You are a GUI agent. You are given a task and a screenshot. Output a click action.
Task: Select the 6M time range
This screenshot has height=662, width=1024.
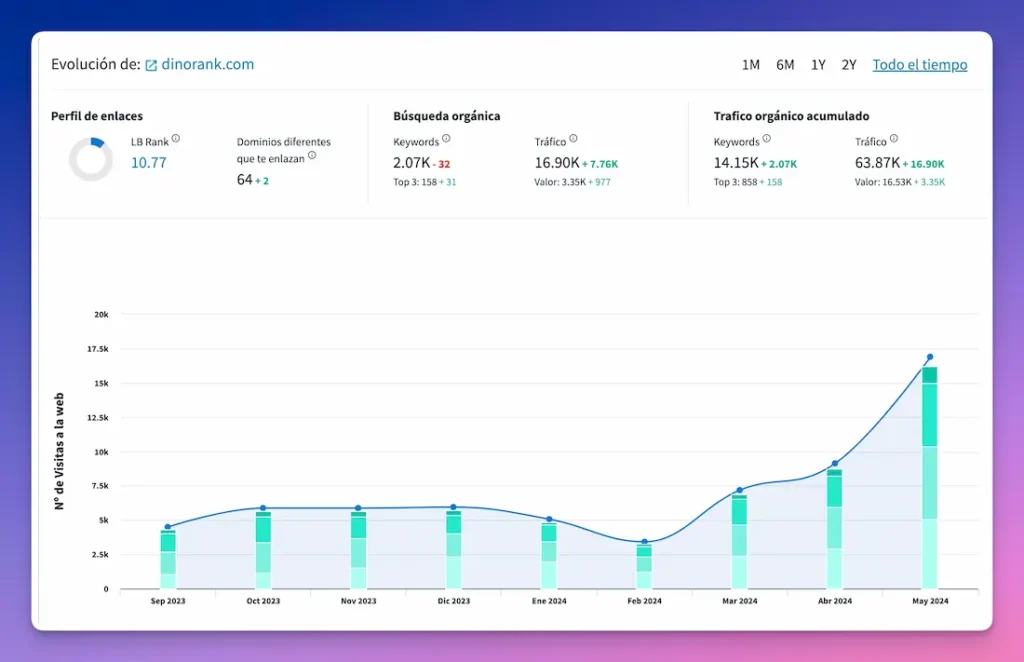[x=785, y=65]
